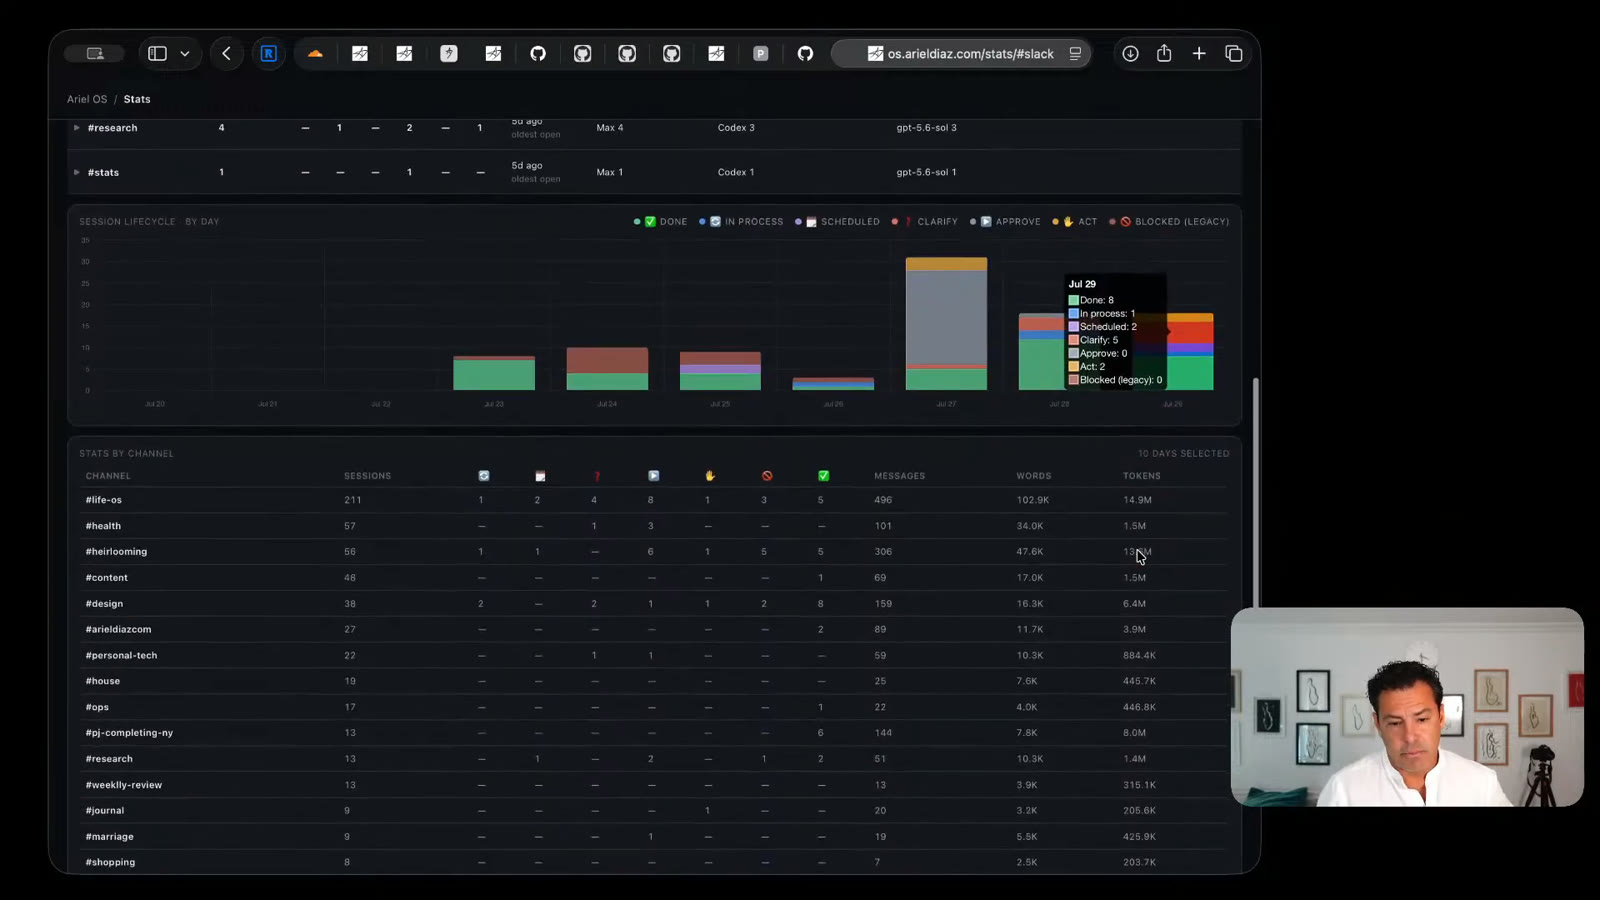Open the pinned blue R tab
Screen dimensions: 1600x900
(269, 54)
